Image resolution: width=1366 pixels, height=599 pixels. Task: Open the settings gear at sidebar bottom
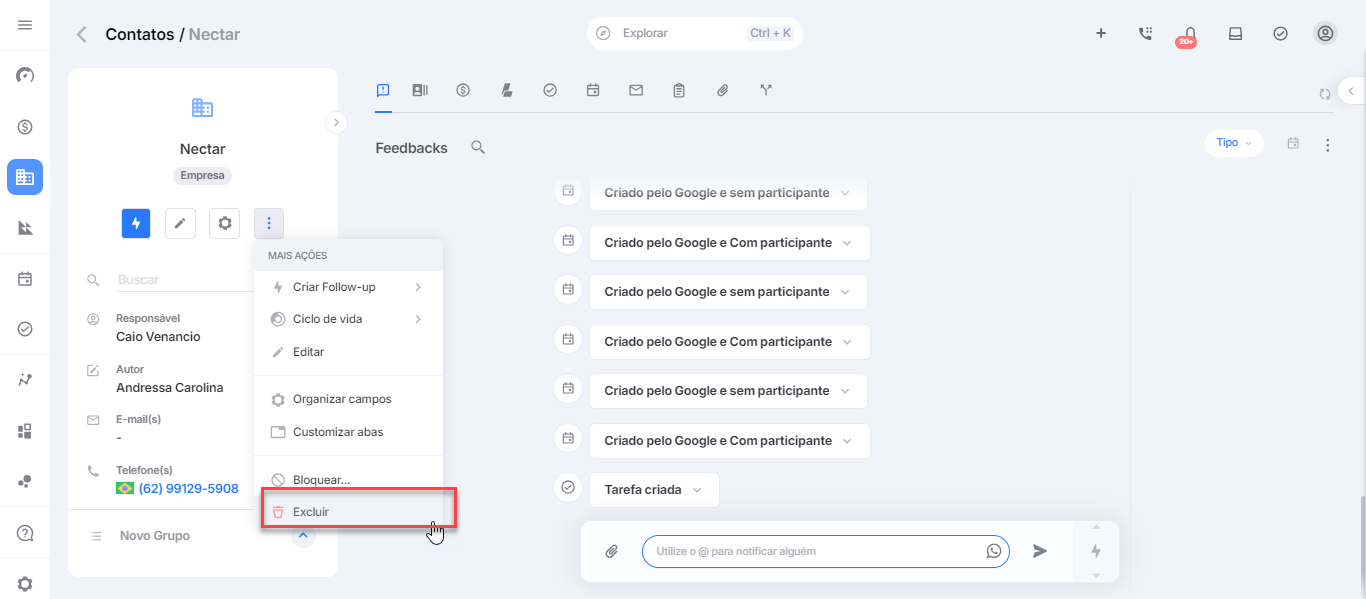tap(25, 584)
